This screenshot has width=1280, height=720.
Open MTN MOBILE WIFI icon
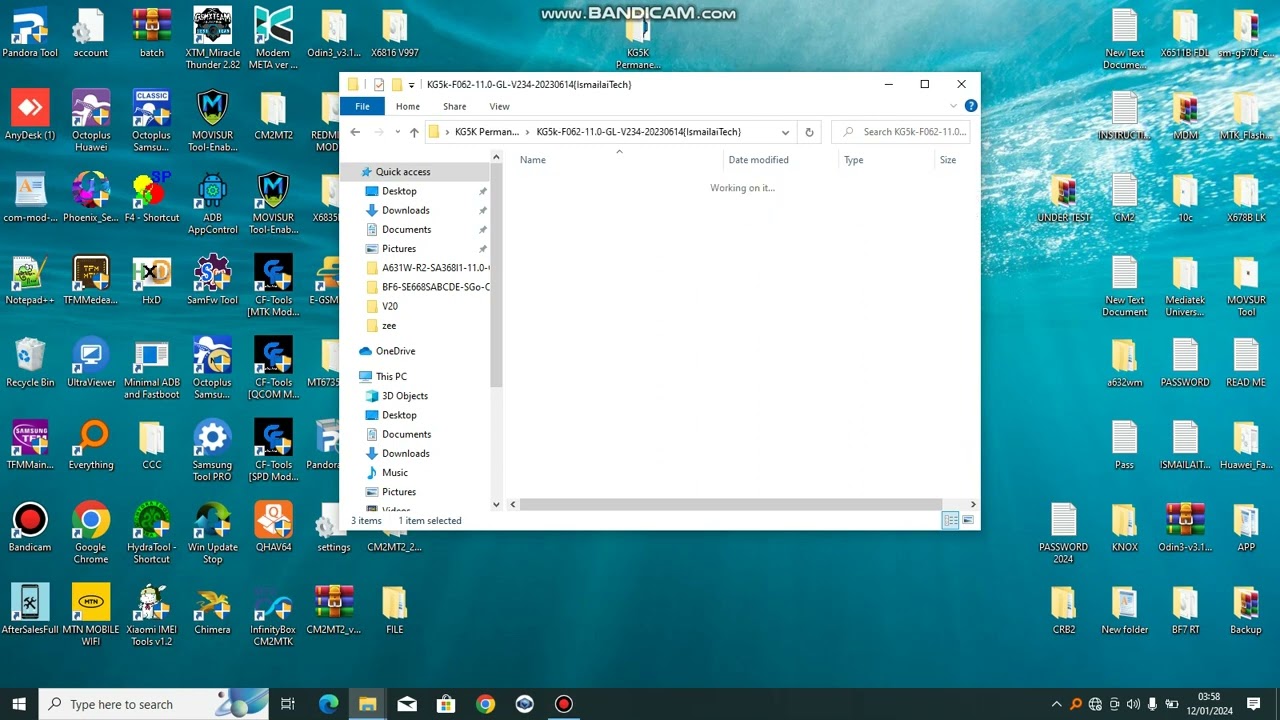tap(91, 614)
